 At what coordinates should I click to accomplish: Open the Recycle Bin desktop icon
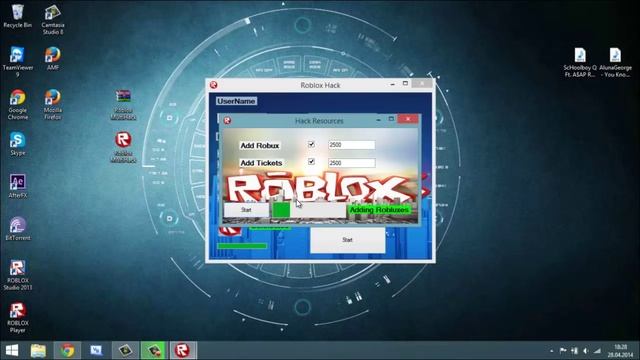[17, 16]
